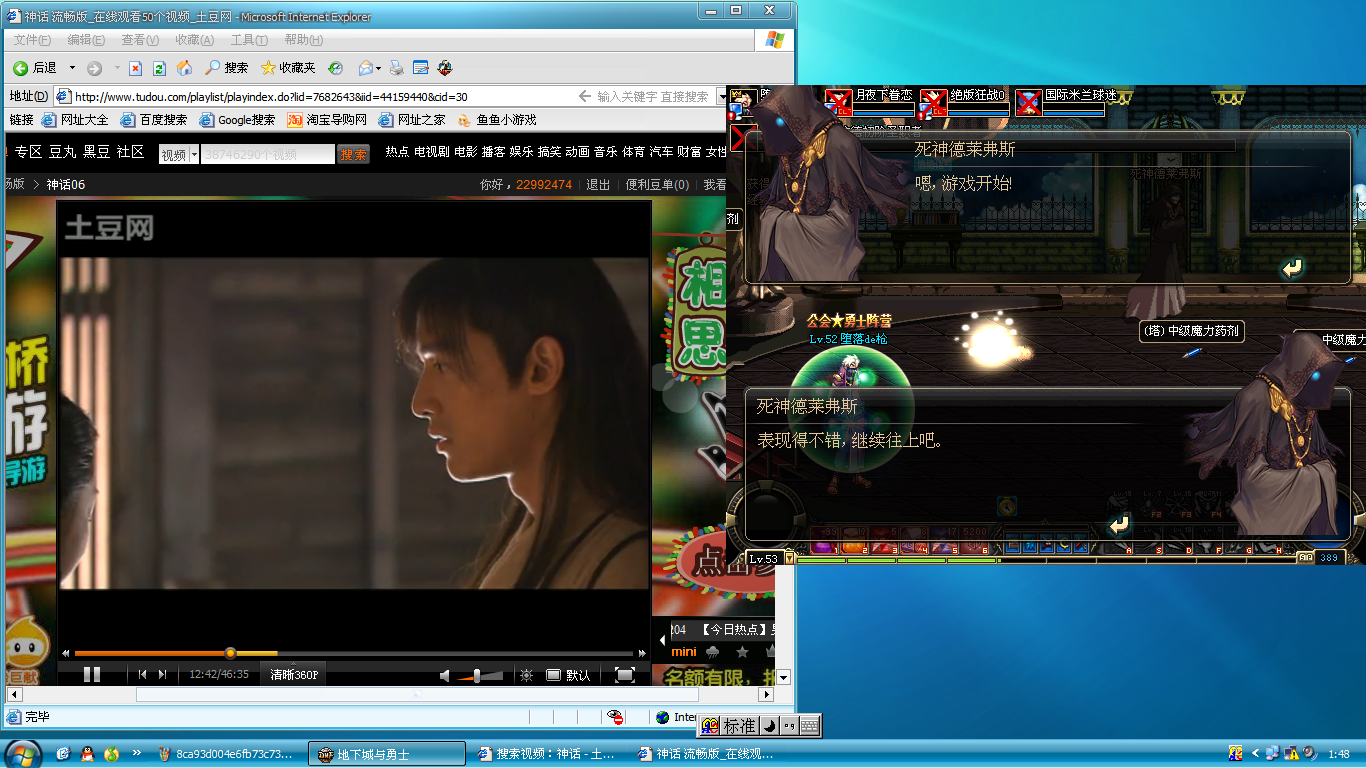The width and height of the screenshot is (1366, 768).
Task: Expand hidden quick launch items chevron
Action: 137,753
